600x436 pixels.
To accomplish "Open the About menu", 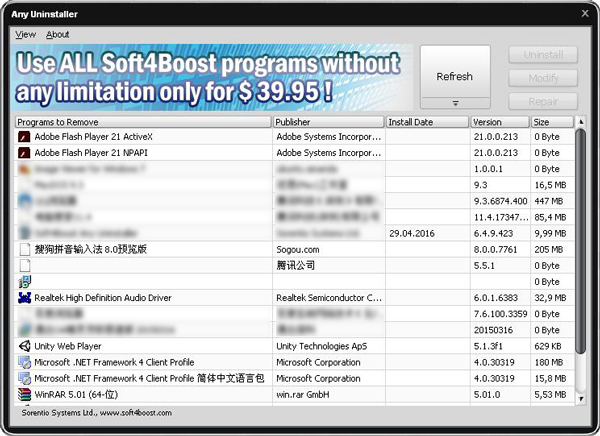I will pyautogui.click(x=57, y=34).
